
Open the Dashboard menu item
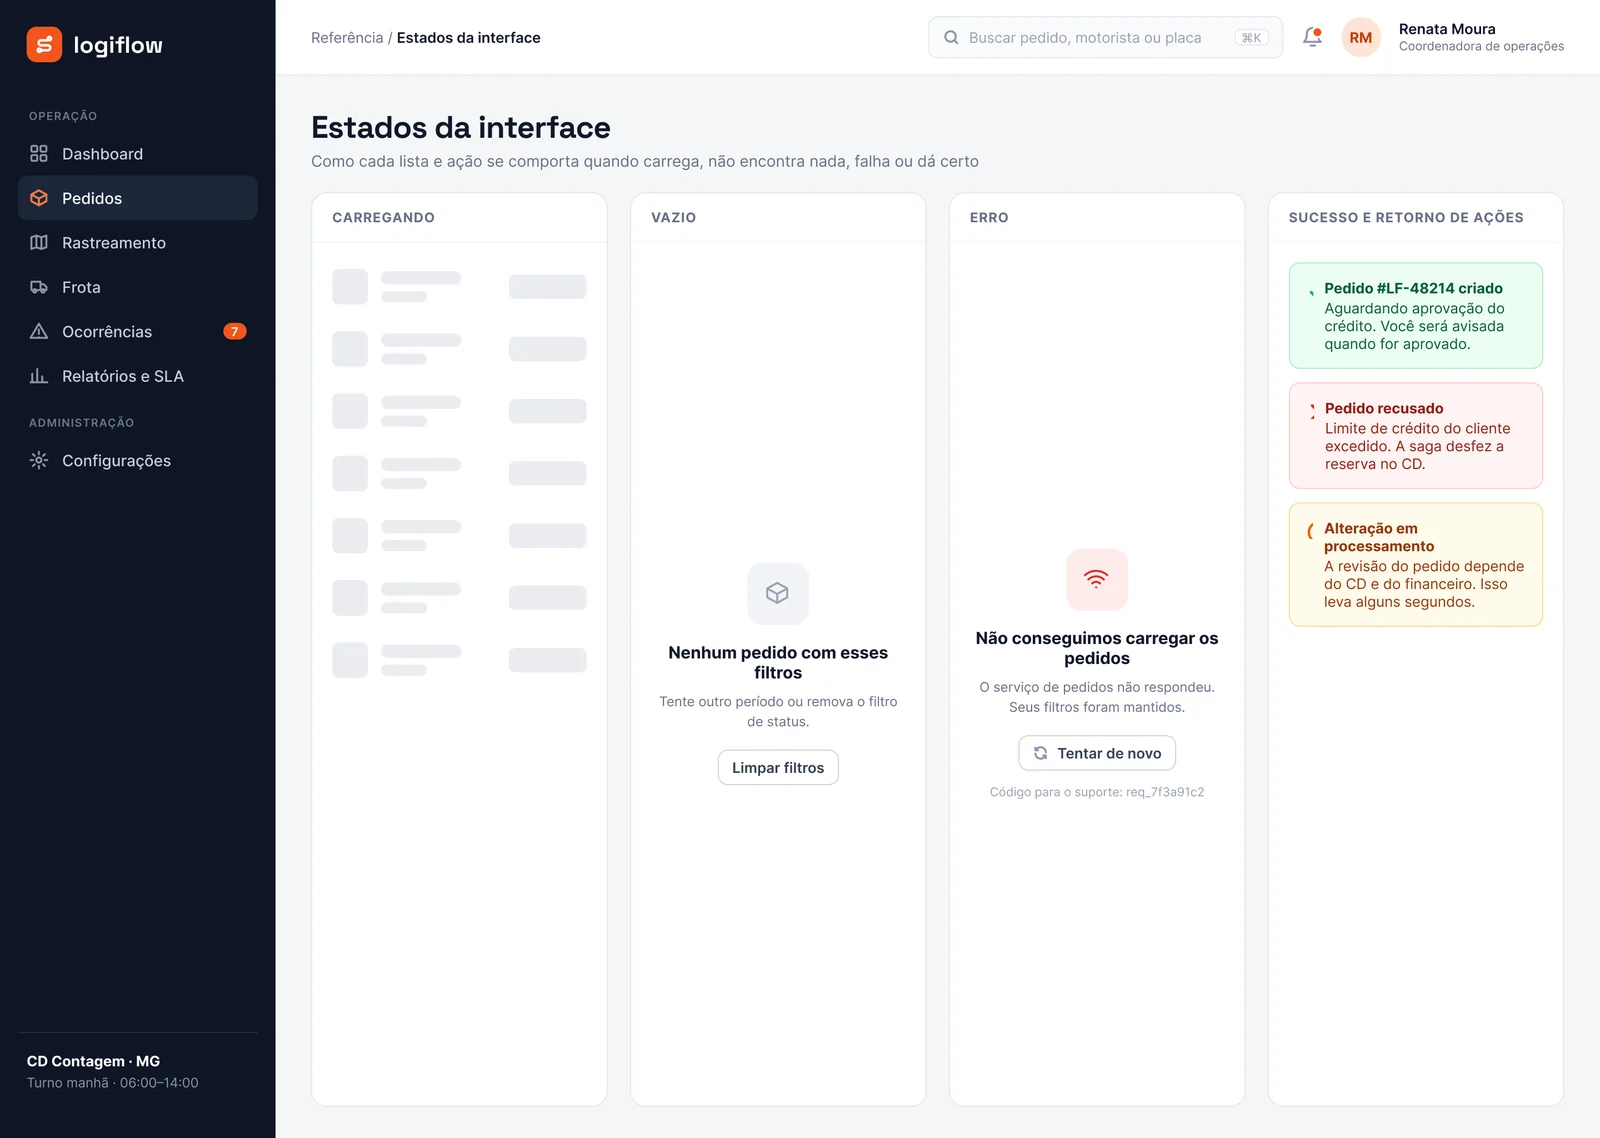(138, 154)
